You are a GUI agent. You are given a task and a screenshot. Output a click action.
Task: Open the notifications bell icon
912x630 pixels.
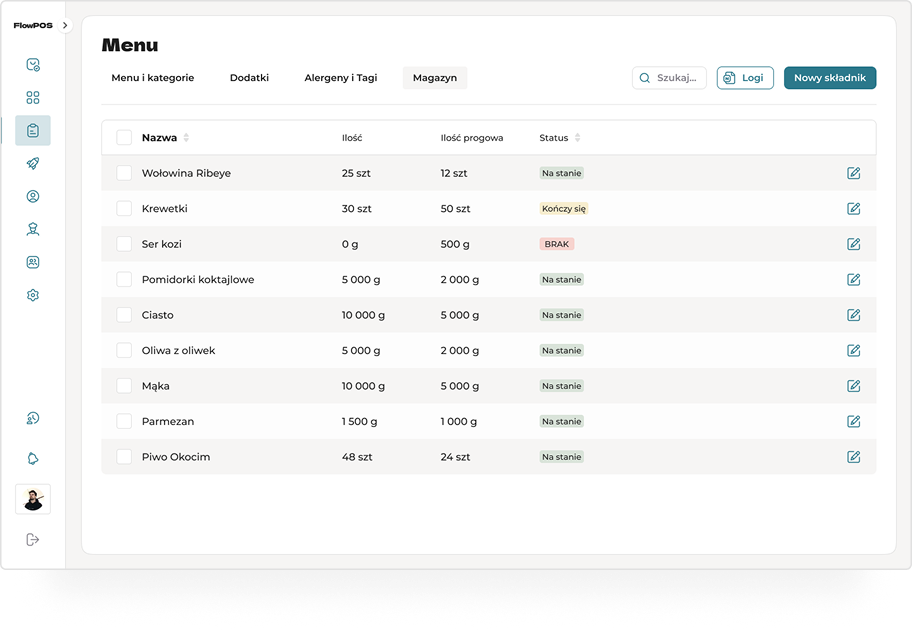33,459
